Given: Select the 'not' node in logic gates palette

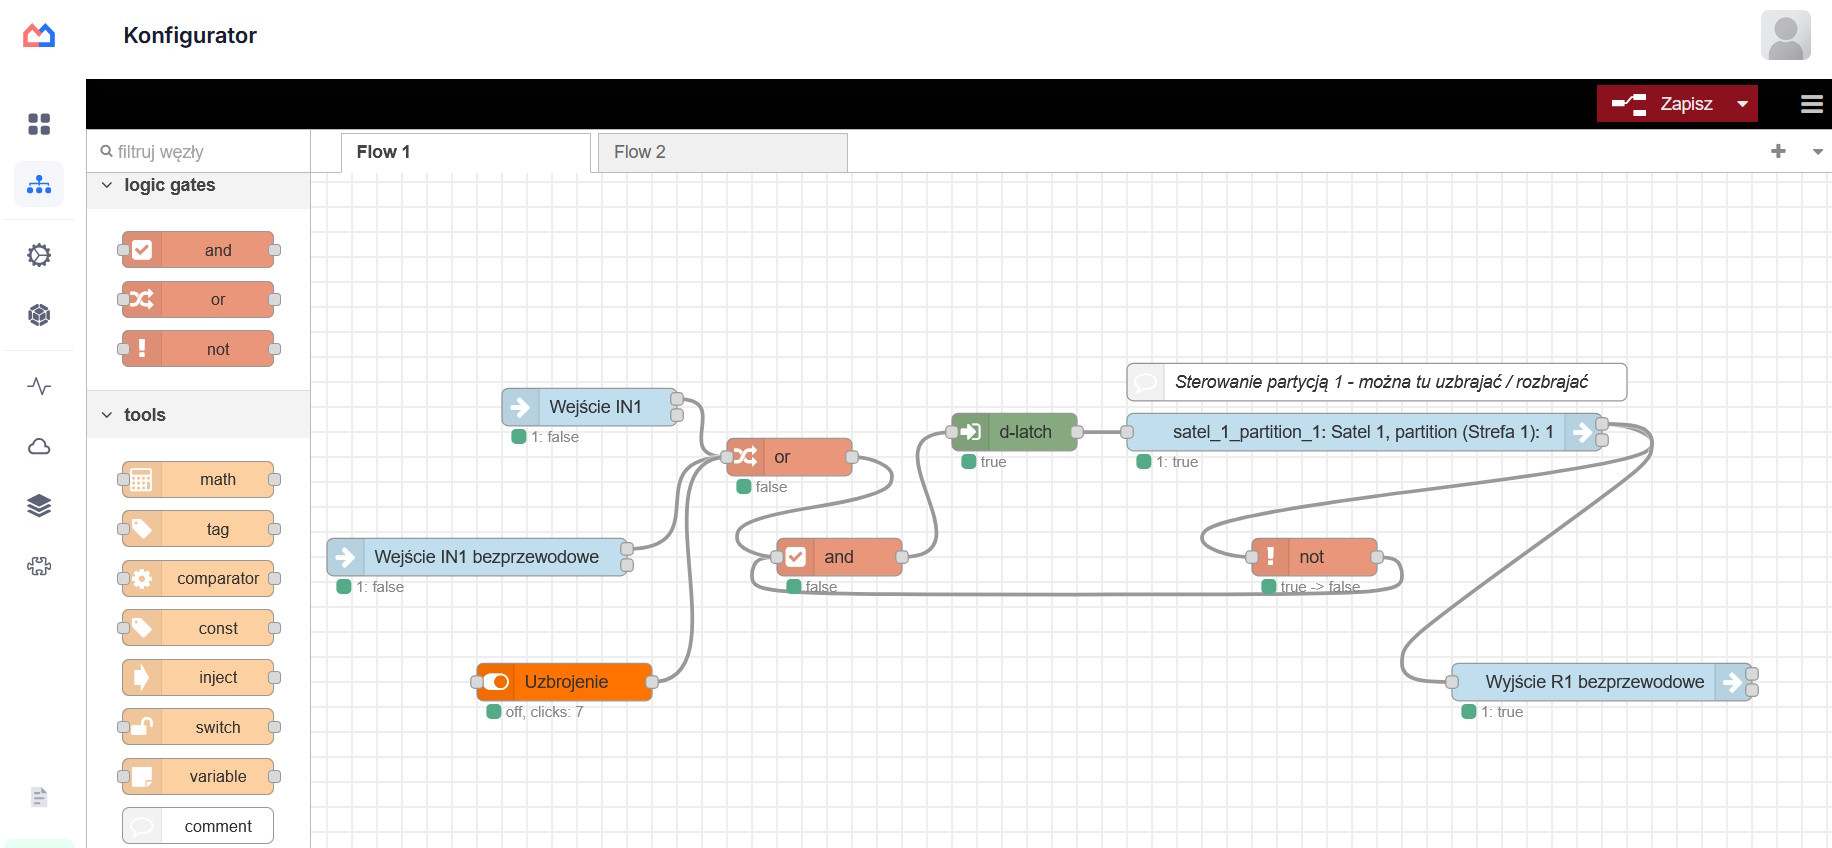Looking at the screenshot, I should point(198,349).
